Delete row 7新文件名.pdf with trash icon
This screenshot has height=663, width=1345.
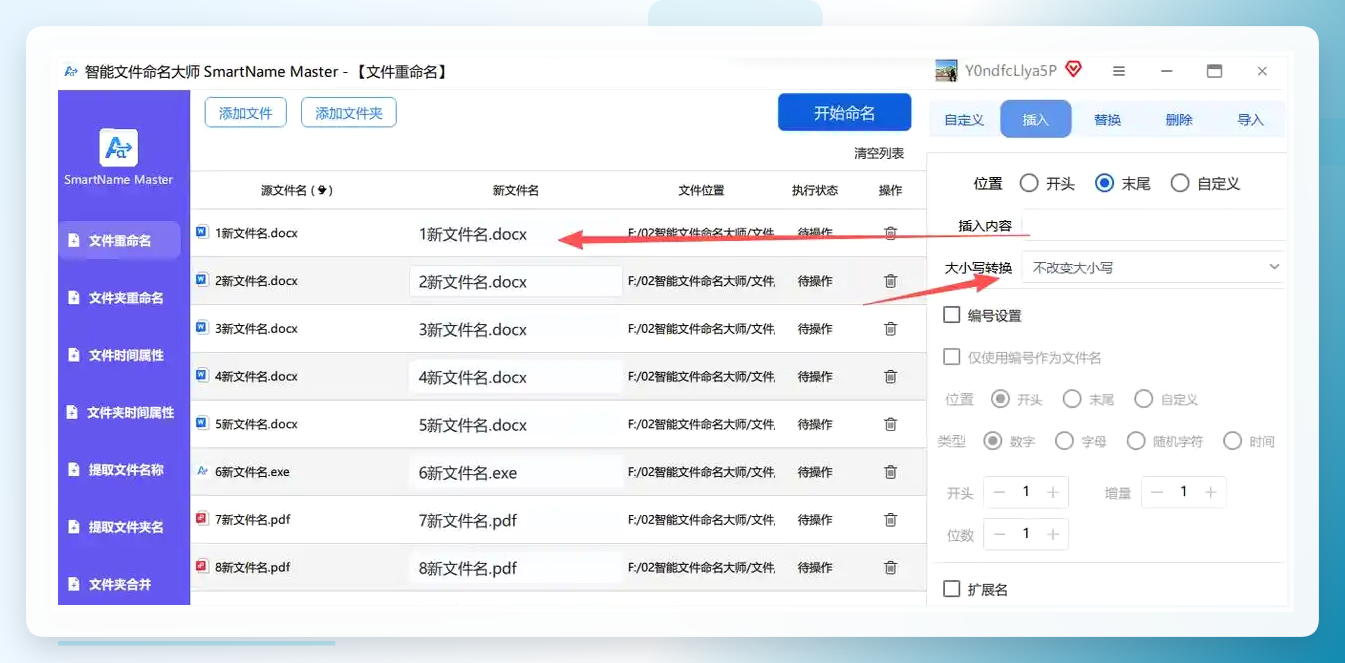[890, 520]
